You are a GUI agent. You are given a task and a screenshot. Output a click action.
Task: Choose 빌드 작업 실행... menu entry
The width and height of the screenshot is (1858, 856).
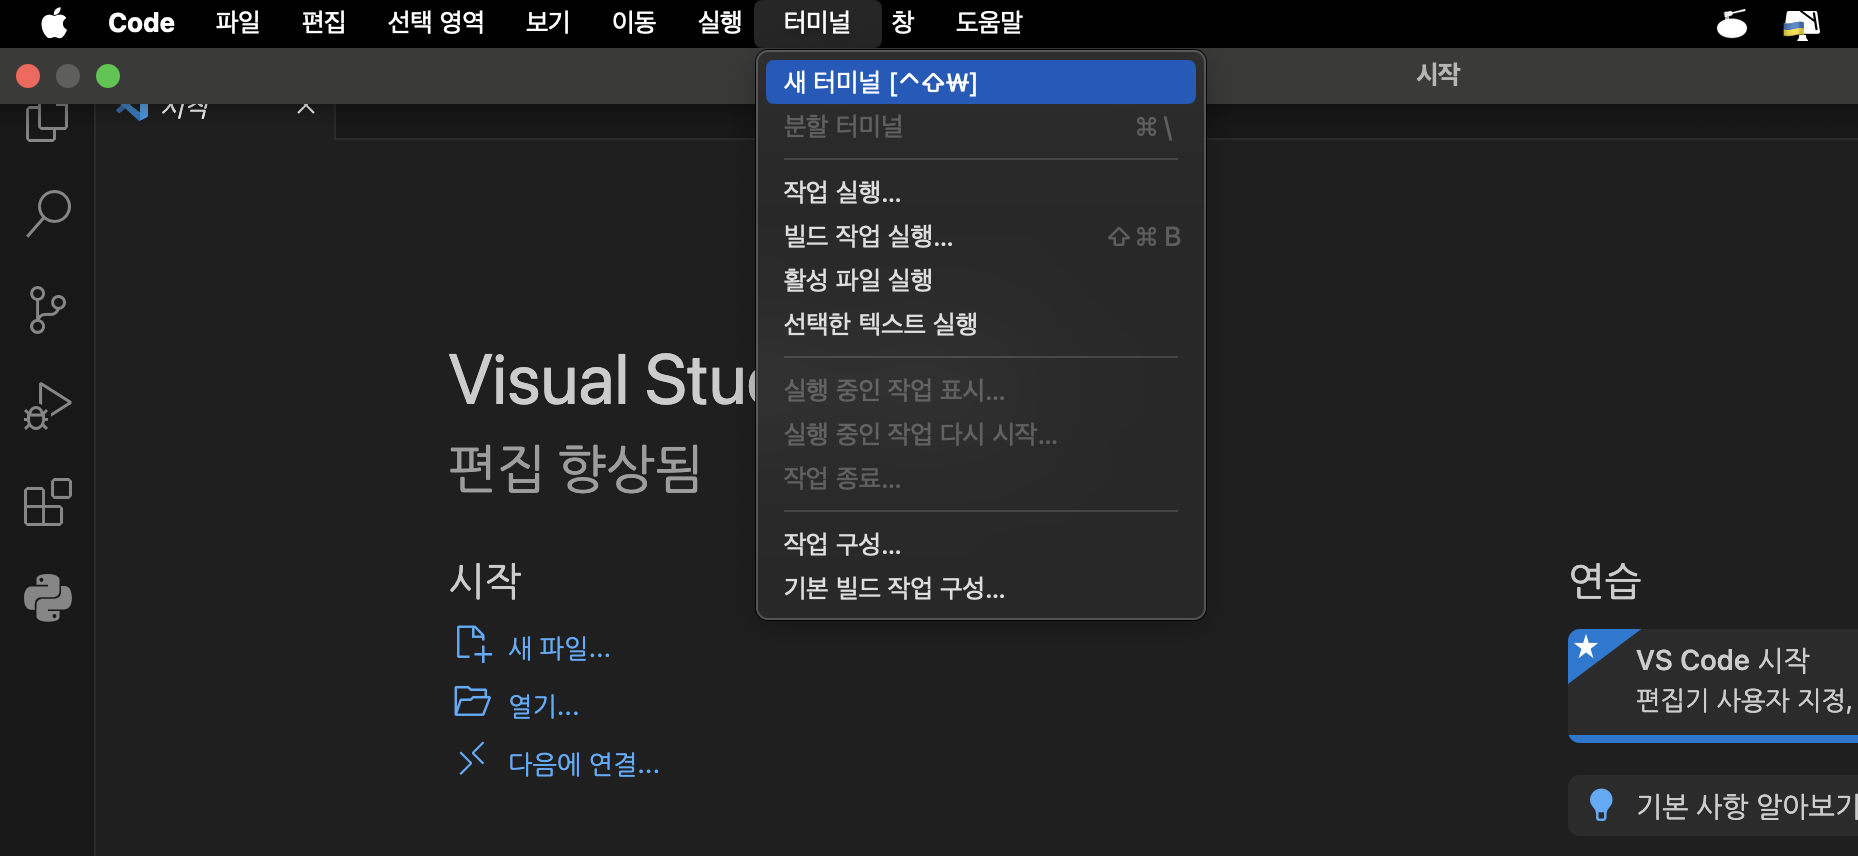980,236
